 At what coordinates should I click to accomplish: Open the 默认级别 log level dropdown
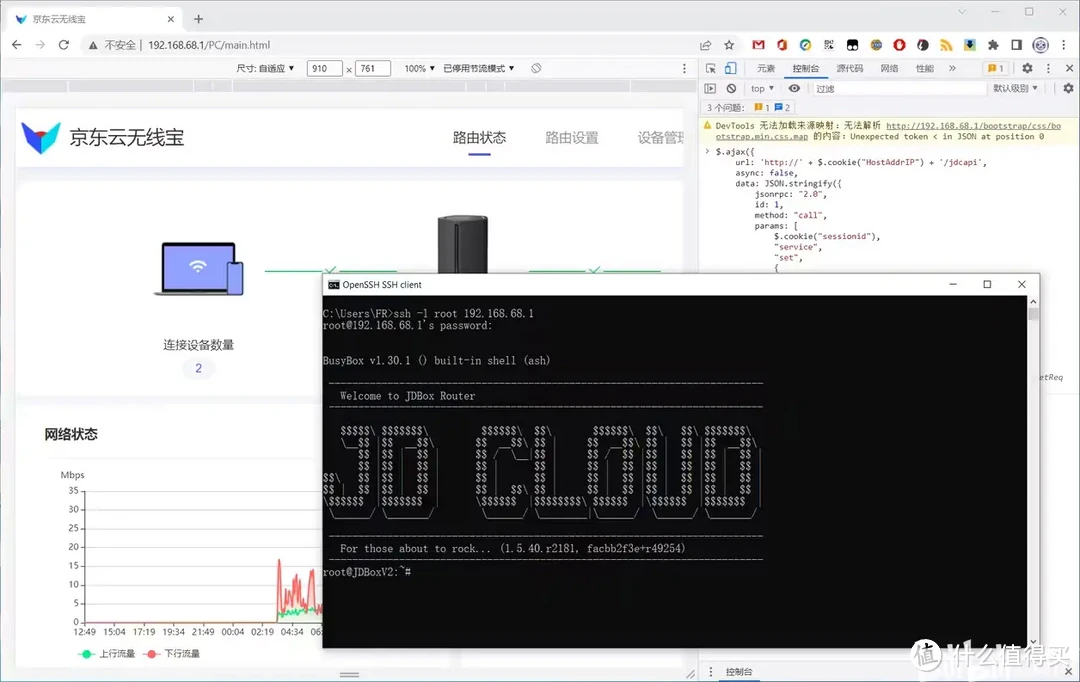pos(1015,89)
